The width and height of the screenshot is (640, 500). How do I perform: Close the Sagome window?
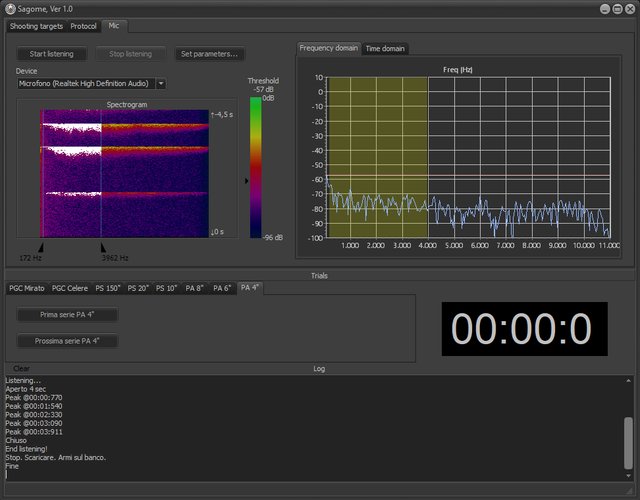630,9
